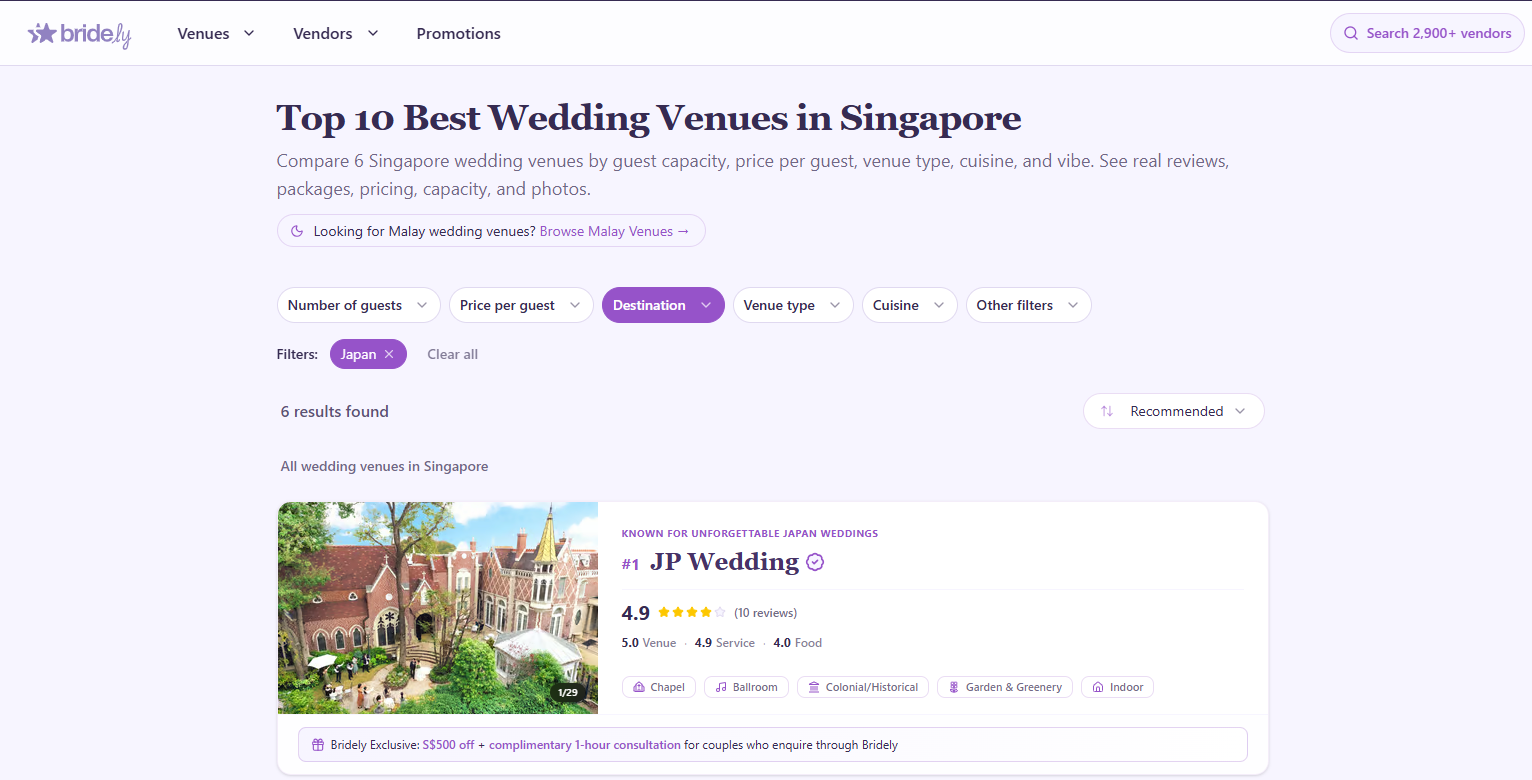Click complimentary 1-hour consultation link
Image resolution: width=1532 pixels, height=780 pixels.
pyautogui.click(x=585, y=745)
